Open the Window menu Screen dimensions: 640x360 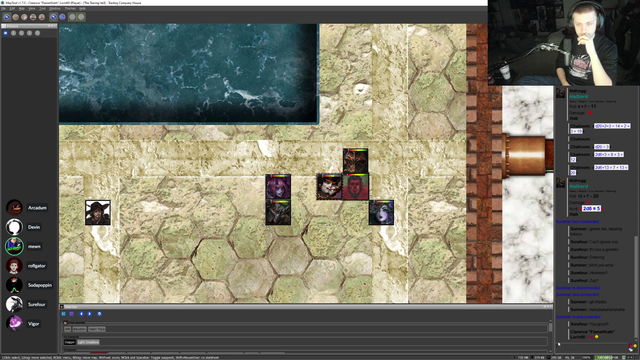pos(55,8)
